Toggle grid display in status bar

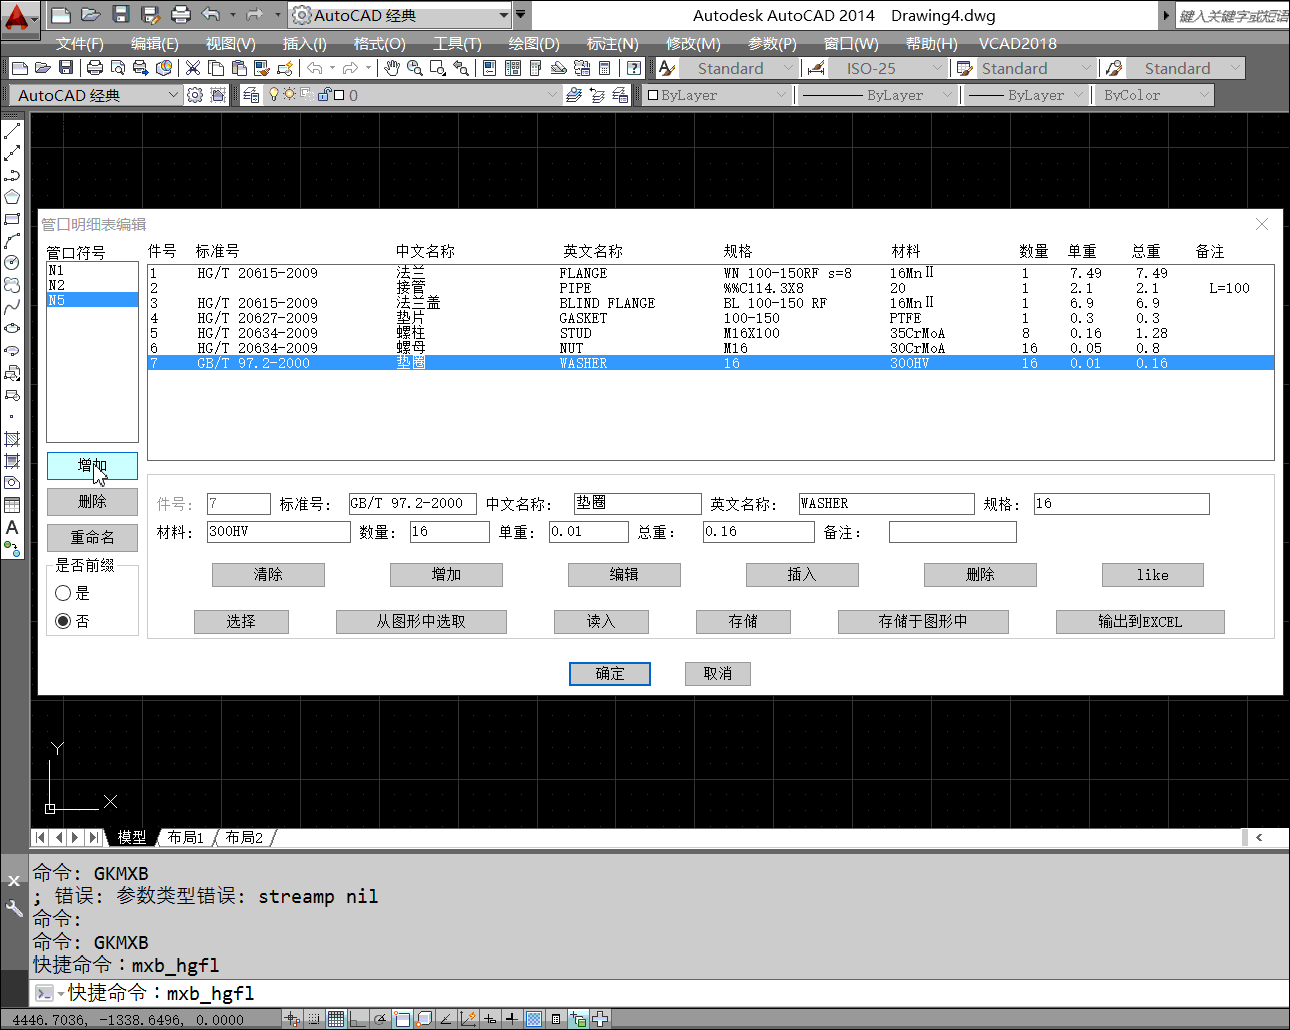pyautogui.click(x=336, y=1019)
